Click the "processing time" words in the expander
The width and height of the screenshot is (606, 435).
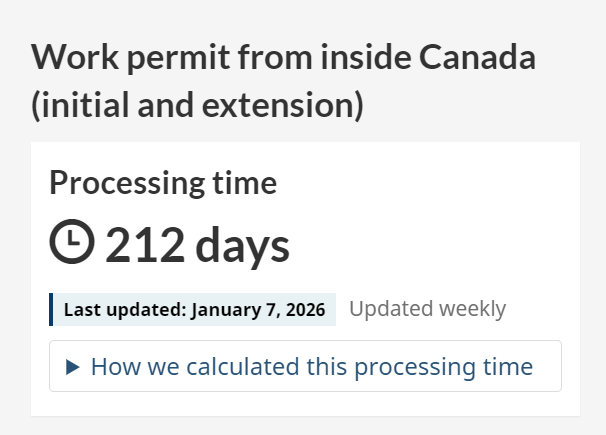tap(453, 367)
